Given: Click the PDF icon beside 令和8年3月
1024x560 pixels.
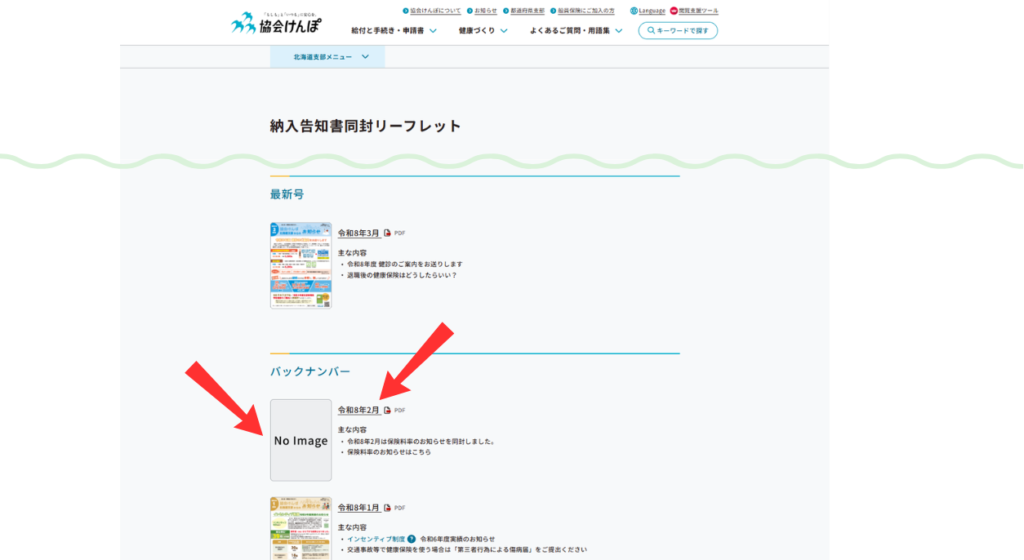Looking at the screenshot, I should click(387, 233).
